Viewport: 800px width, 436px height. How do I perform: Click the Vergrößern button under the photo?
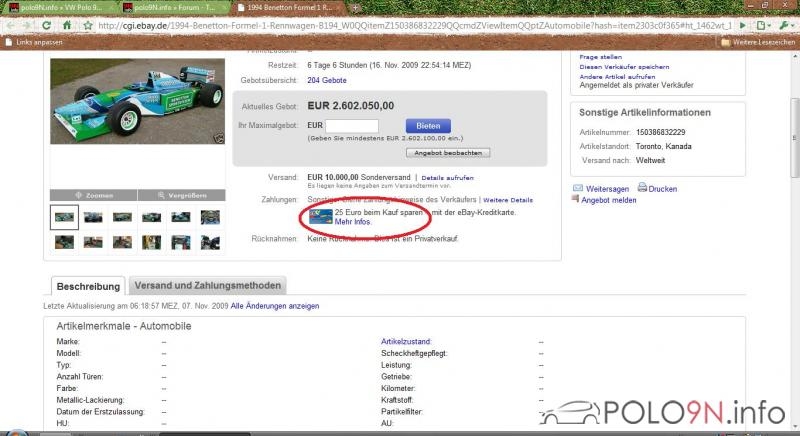click(182, 195)
